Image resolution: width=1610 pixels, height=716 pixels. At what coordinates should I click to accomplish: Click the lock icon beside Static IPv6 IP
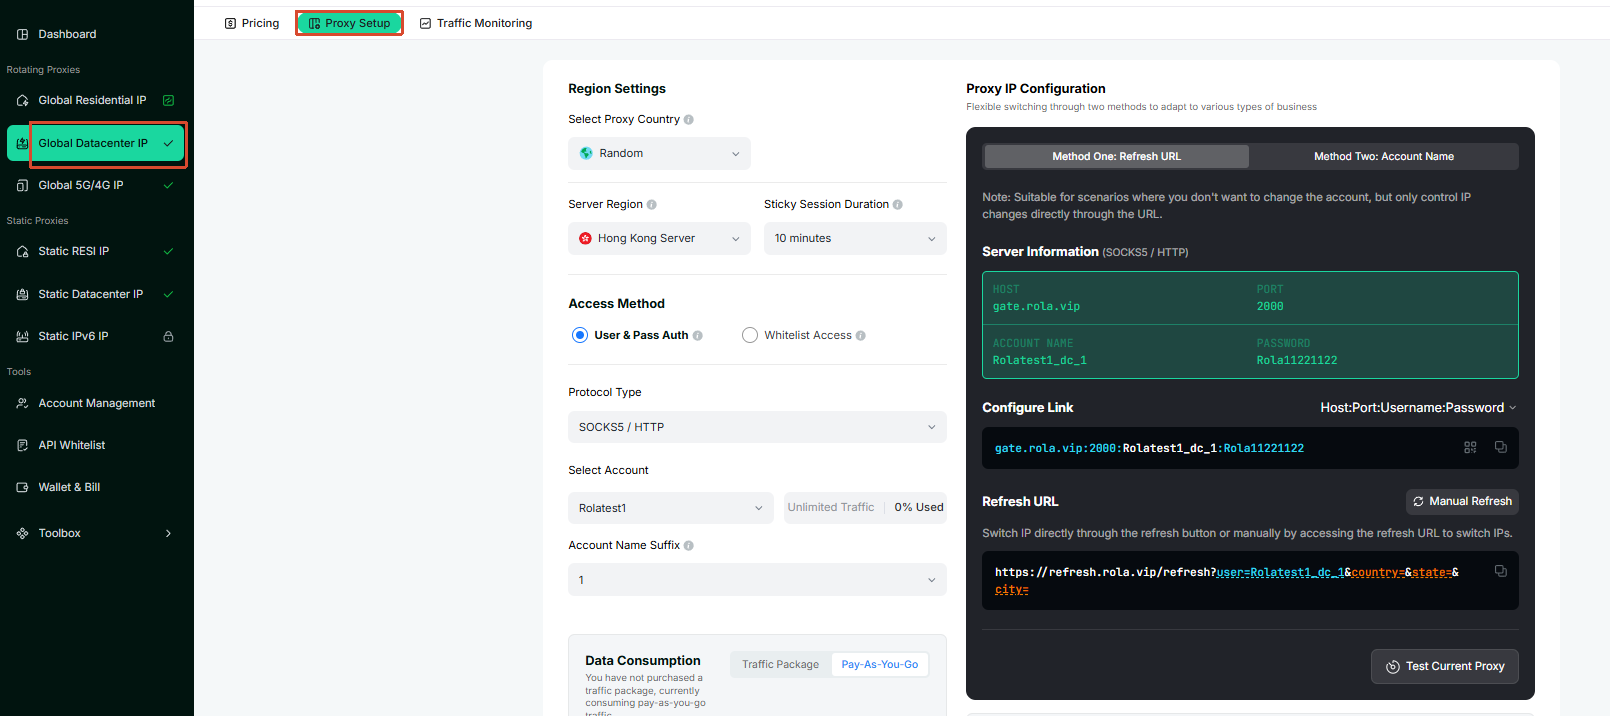click(x=168, y=336)
